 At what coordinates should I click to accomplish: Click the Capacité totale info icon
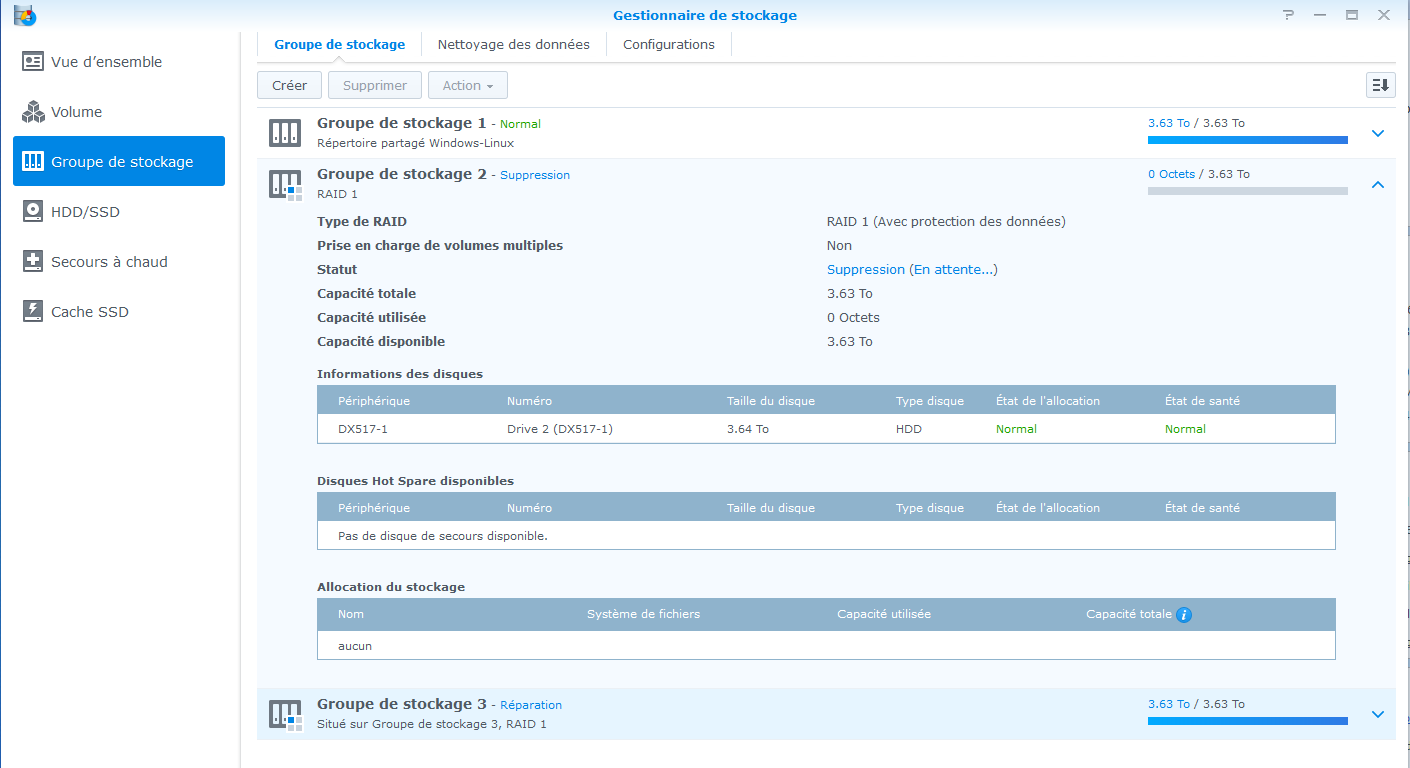point(1184,615)
